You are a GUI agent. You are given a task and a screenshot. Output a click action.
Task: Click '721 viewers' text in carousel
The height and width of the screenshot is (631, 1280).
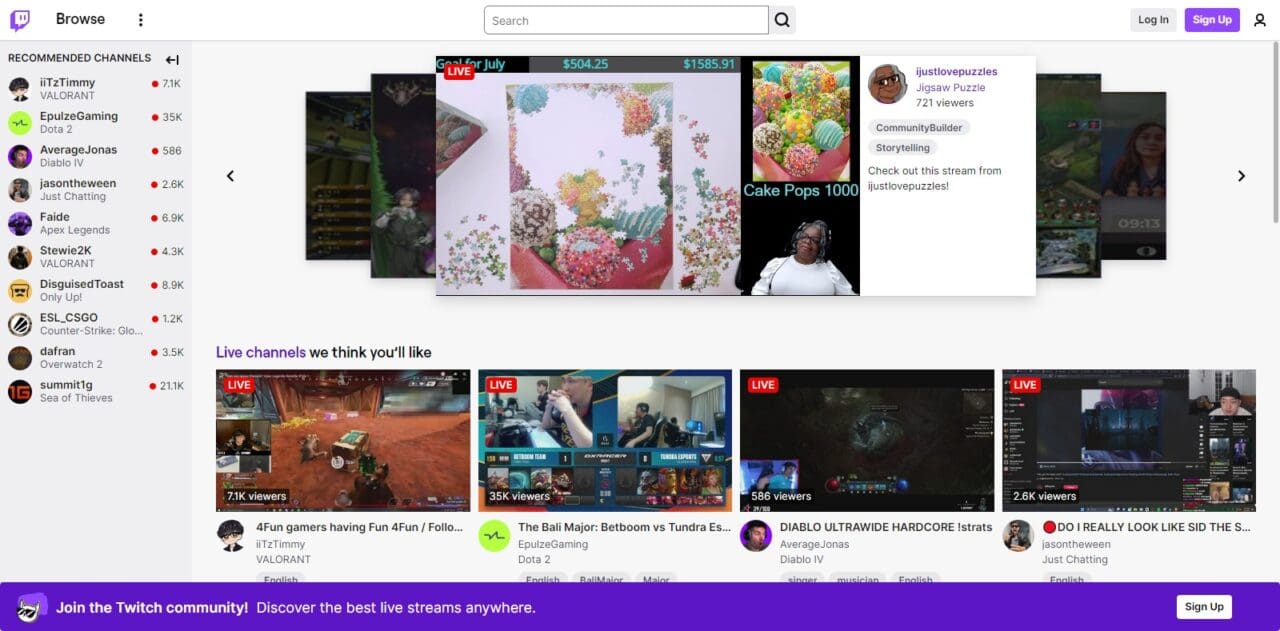[945, 102]
